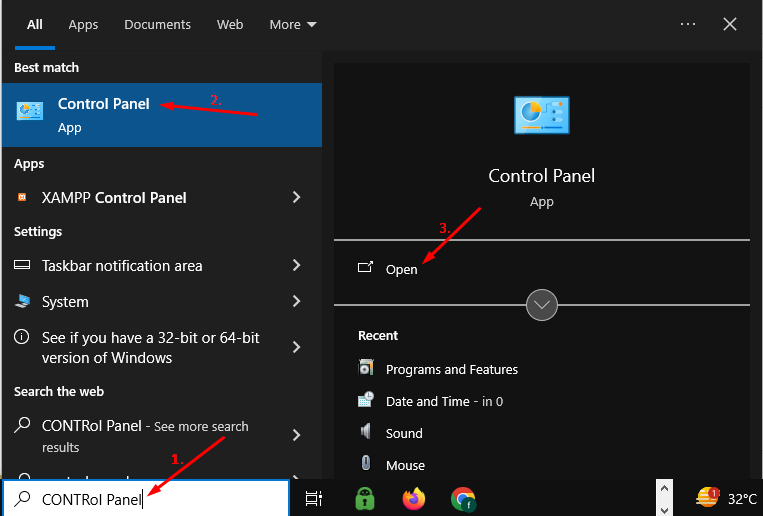Click the search box magnifier icon
The image size is (763, 516).
point(22,498)
